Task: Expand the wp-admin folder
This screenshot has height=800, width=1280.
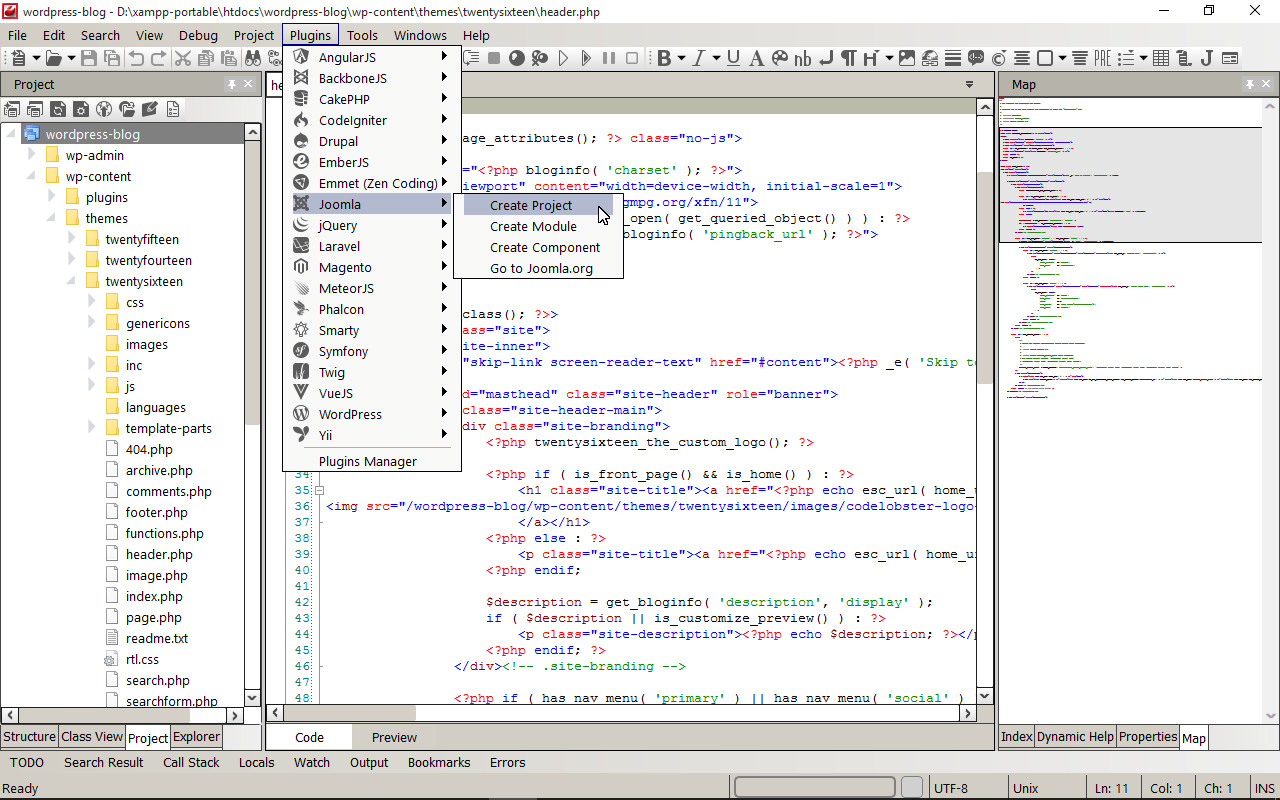Action: click(x=32, y=155)
